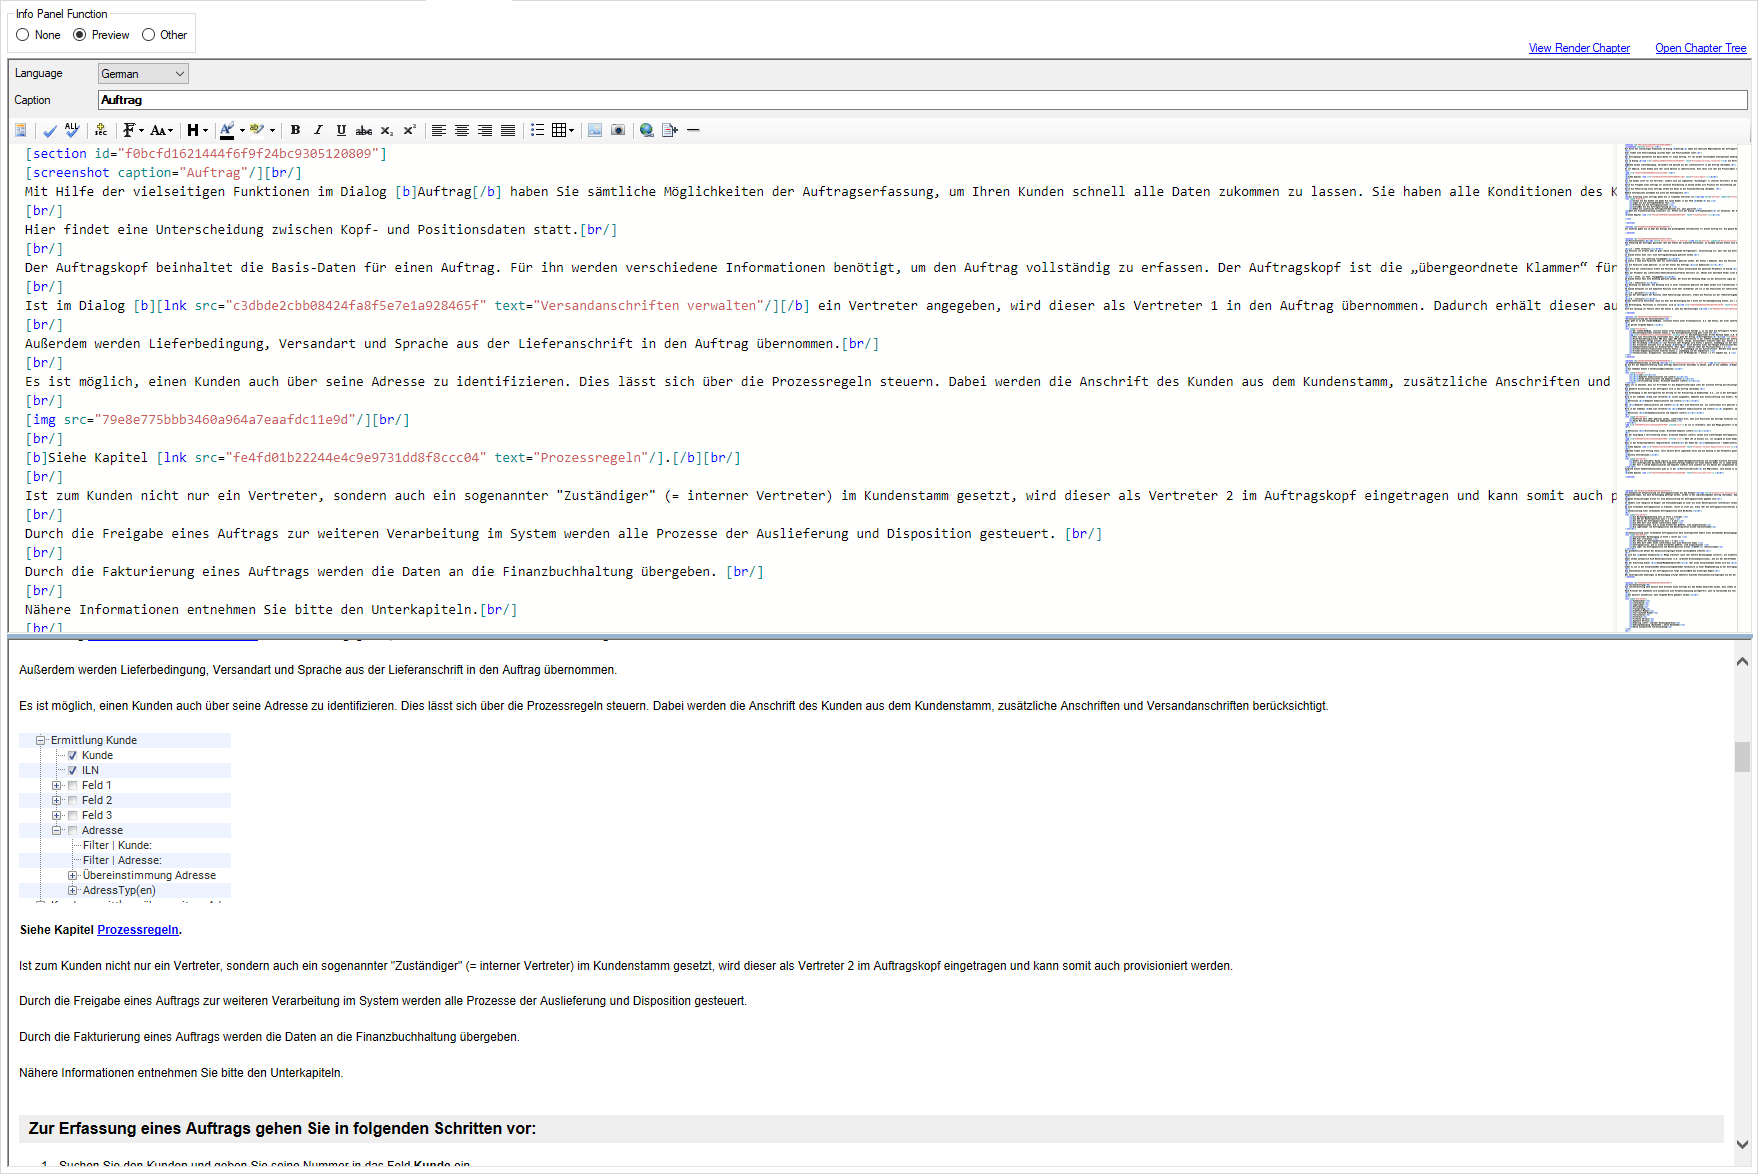Click the insert document page icon
Image resolution: width=1758 pixels, height=1174 pixels.
pyautogui.click(x=670, y=130)
